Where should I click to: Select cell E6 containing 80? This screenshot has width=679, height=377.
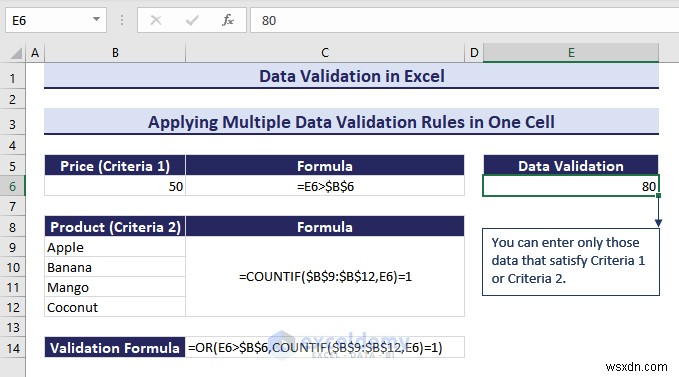click(x=571, y=186)
